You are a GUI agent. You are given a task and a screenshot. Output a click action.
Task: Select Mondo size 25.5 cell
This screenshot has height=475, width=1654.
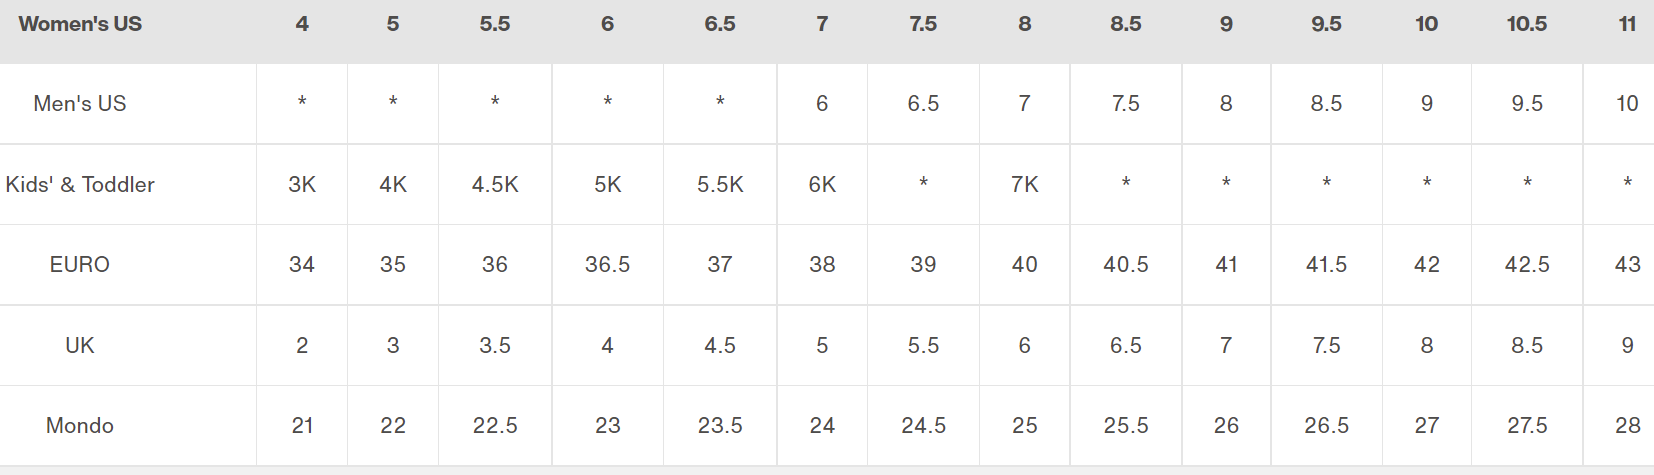(1126, 426)
